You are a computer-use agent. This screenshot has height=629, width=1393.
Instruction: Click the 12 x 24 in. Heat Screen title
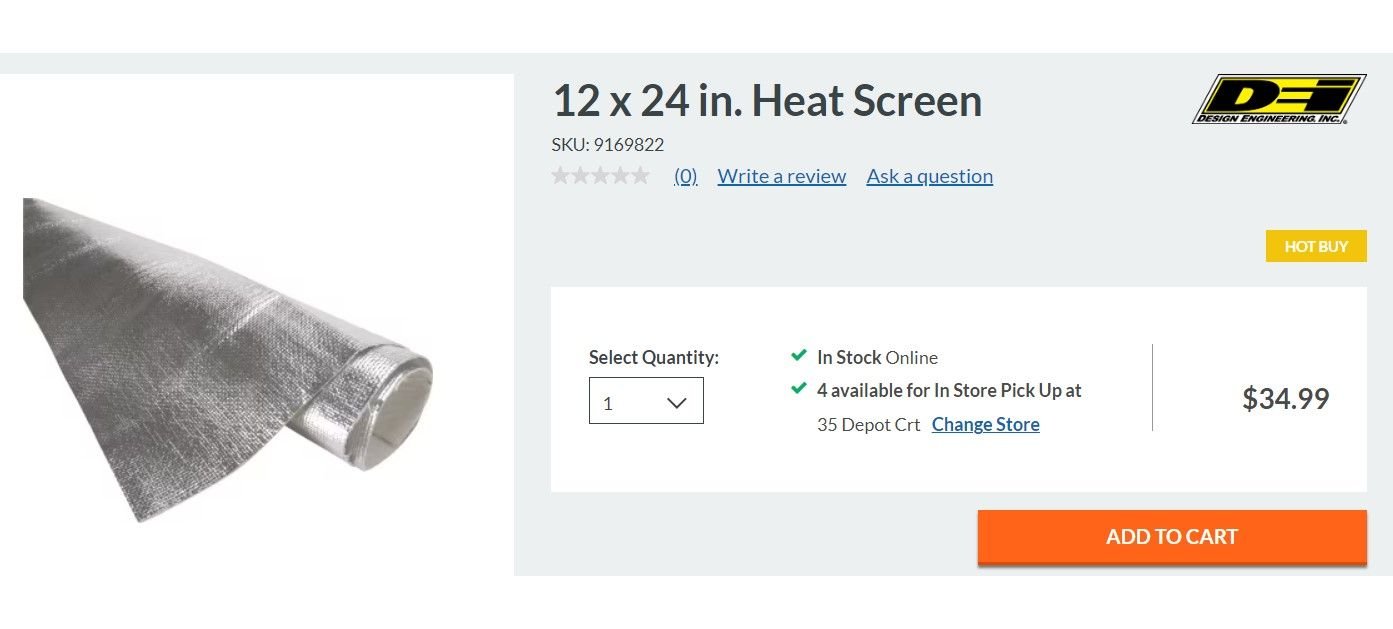766,101
